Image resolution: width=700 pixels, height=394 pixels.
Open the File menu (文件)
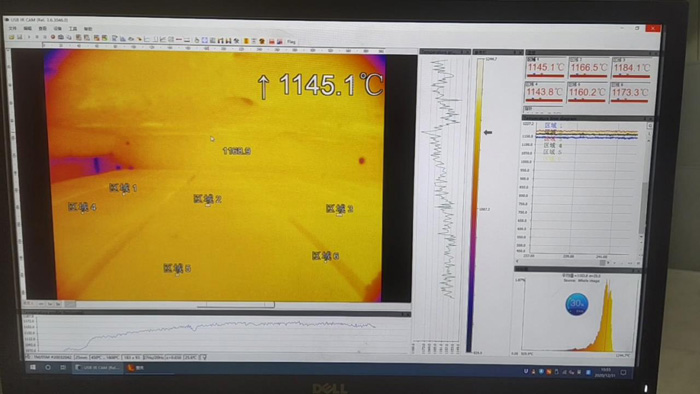pyautogui.click(x=12, y=28)
